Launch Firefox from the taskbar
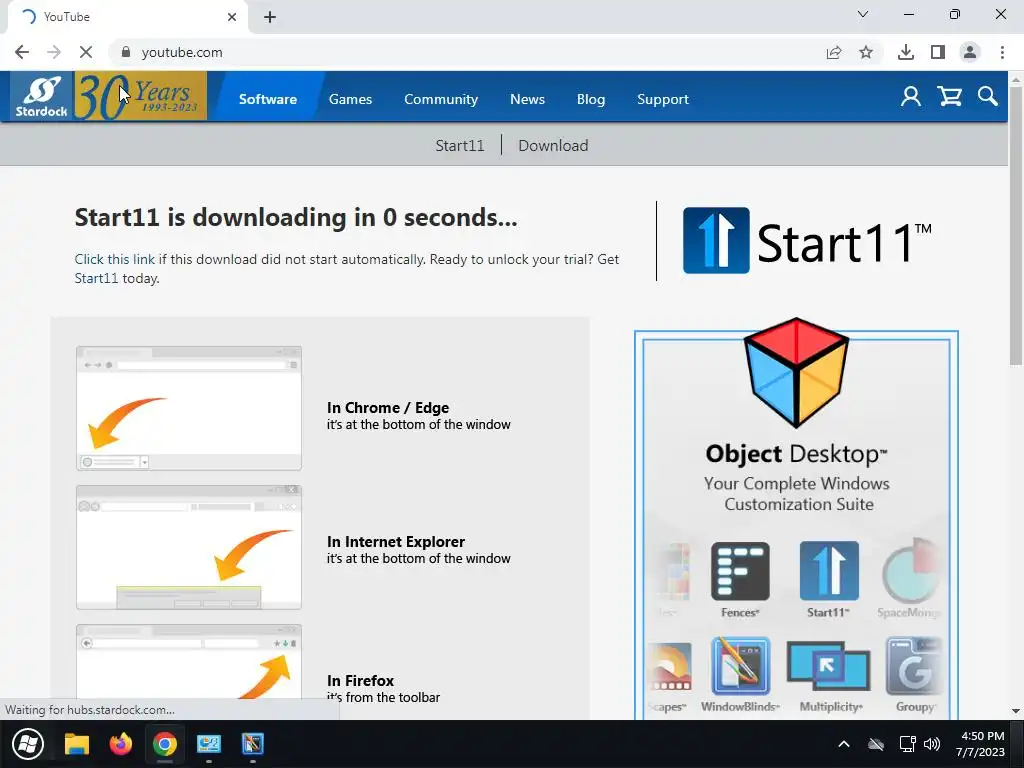The image size is (1024, 768). click(120, 744)
